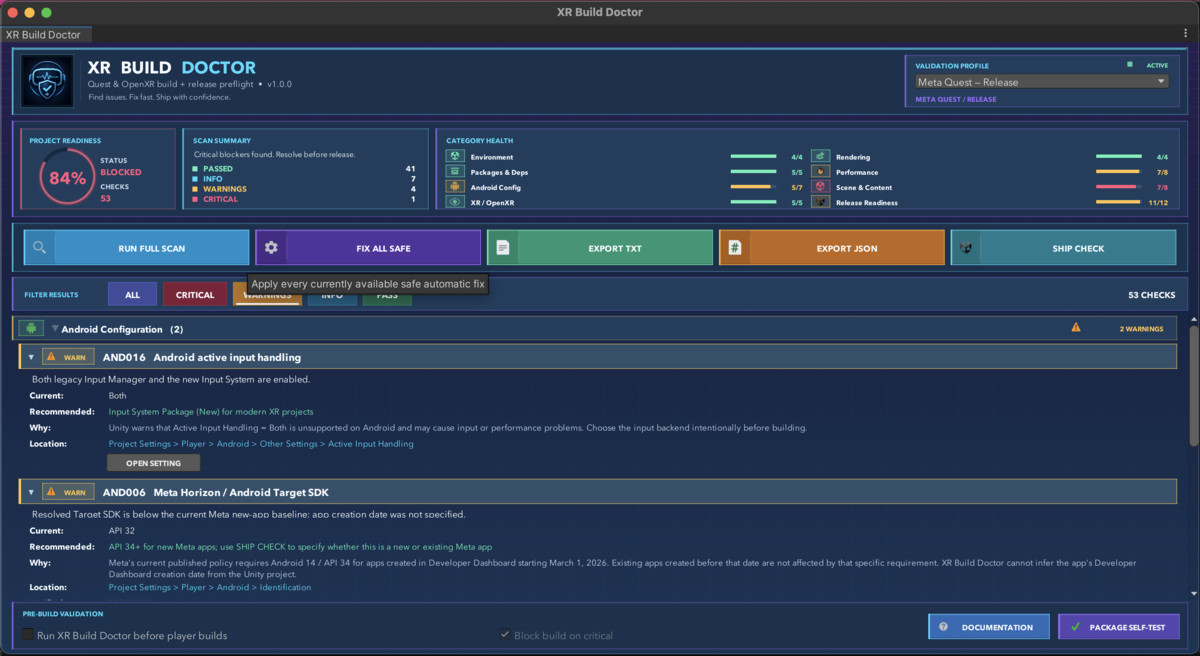Click the hash icon on Export JSON
This screenshot has width=1200, height=656.
pos(735,248)
